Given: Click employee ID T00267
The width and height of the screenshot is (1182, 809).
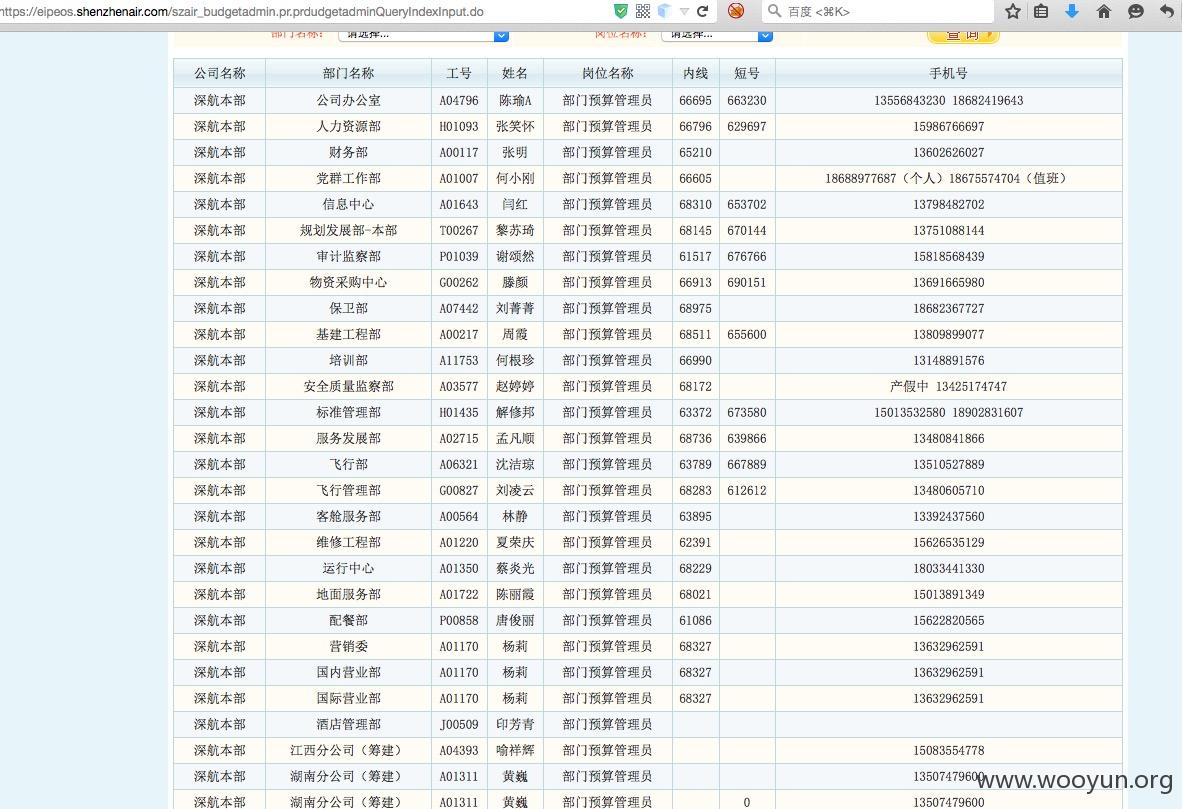Looking at the screenshot, I should [459, 231].
